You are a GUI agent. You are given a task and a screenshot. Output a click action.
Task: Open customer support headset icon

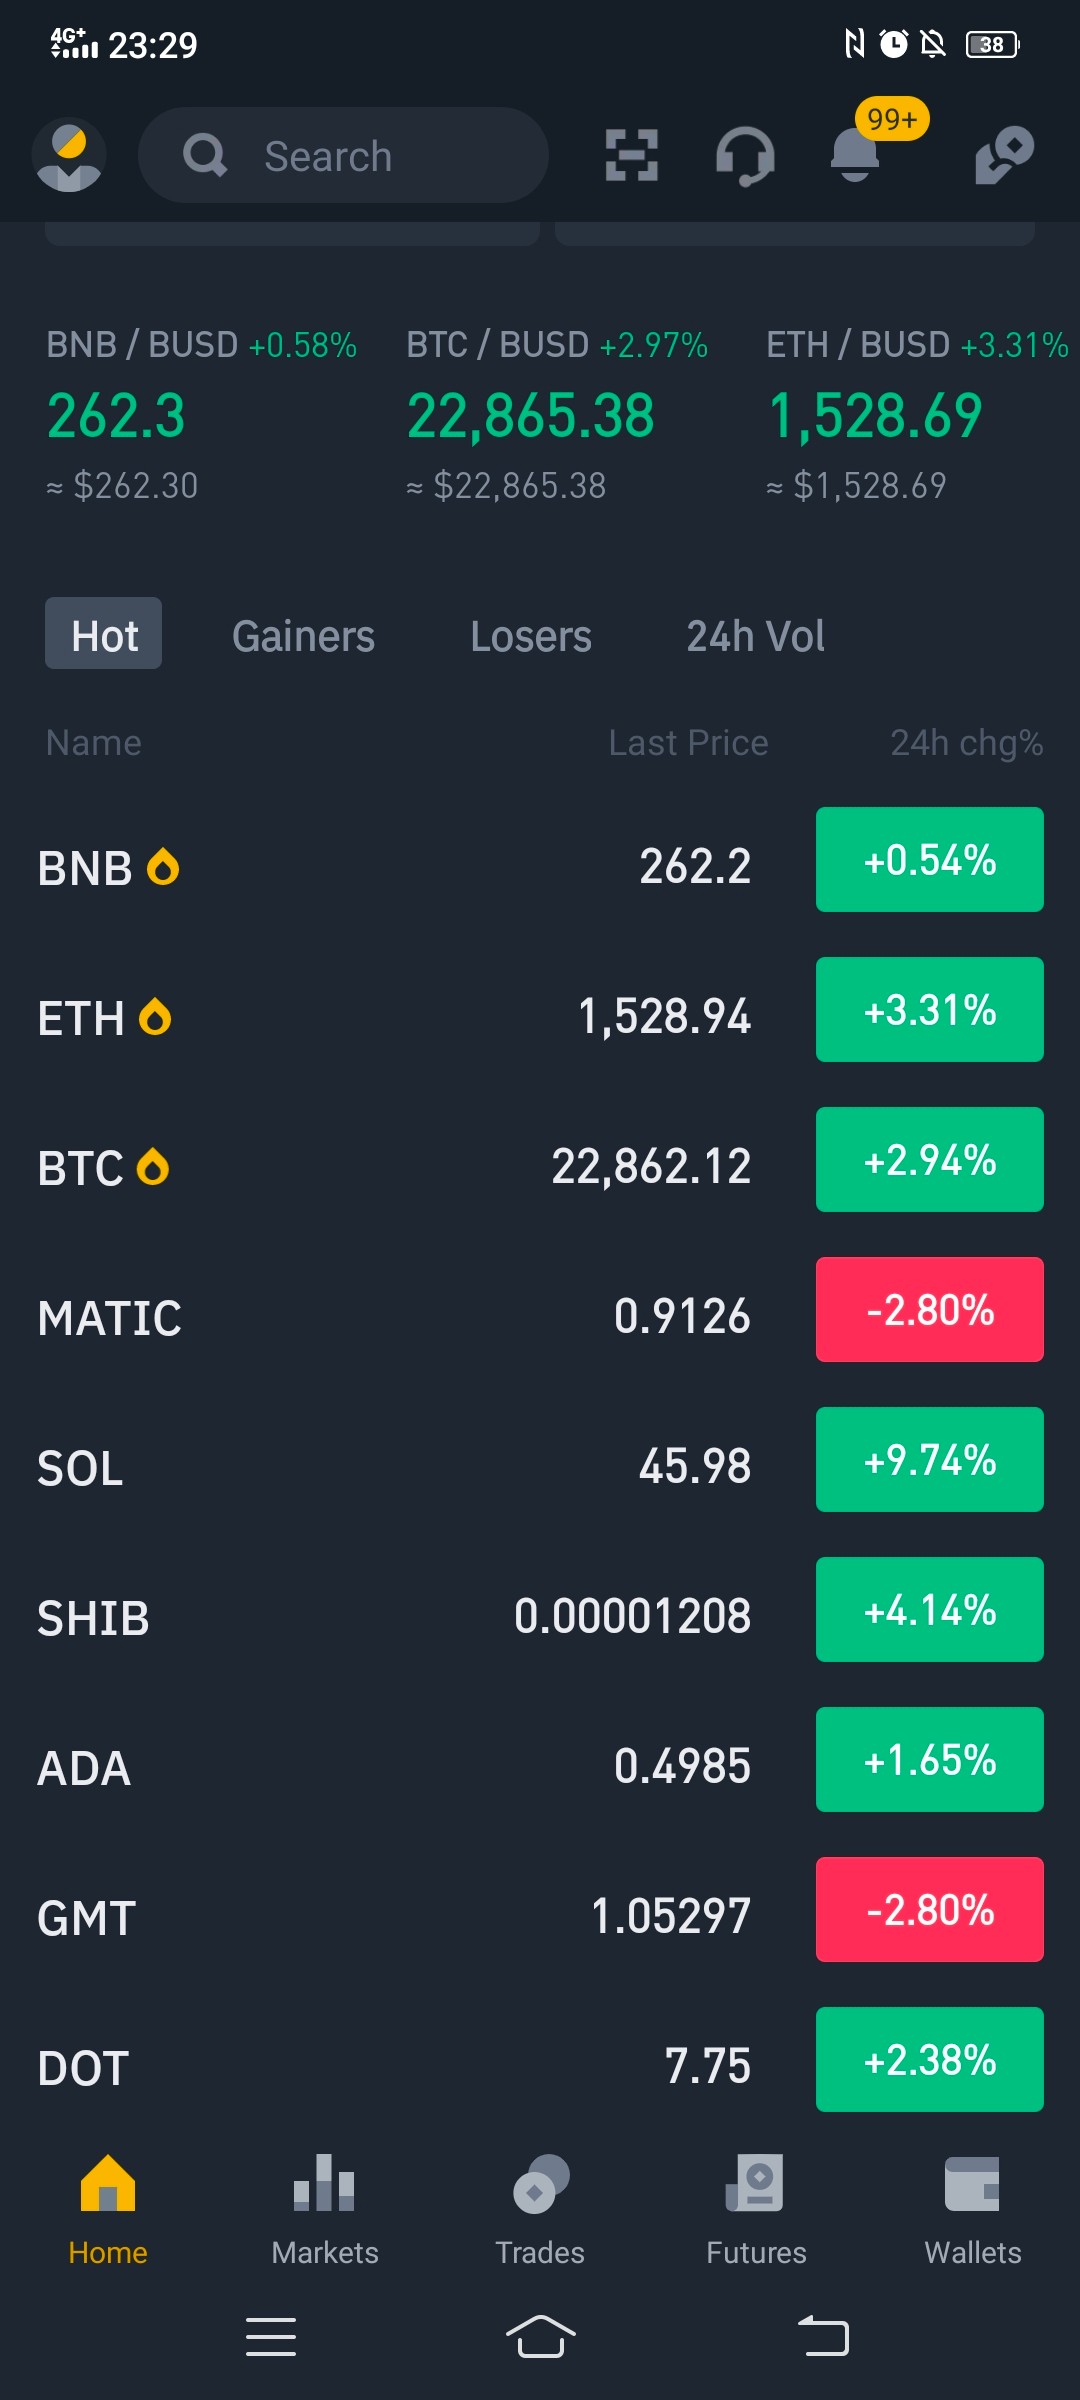click(745, 156)
